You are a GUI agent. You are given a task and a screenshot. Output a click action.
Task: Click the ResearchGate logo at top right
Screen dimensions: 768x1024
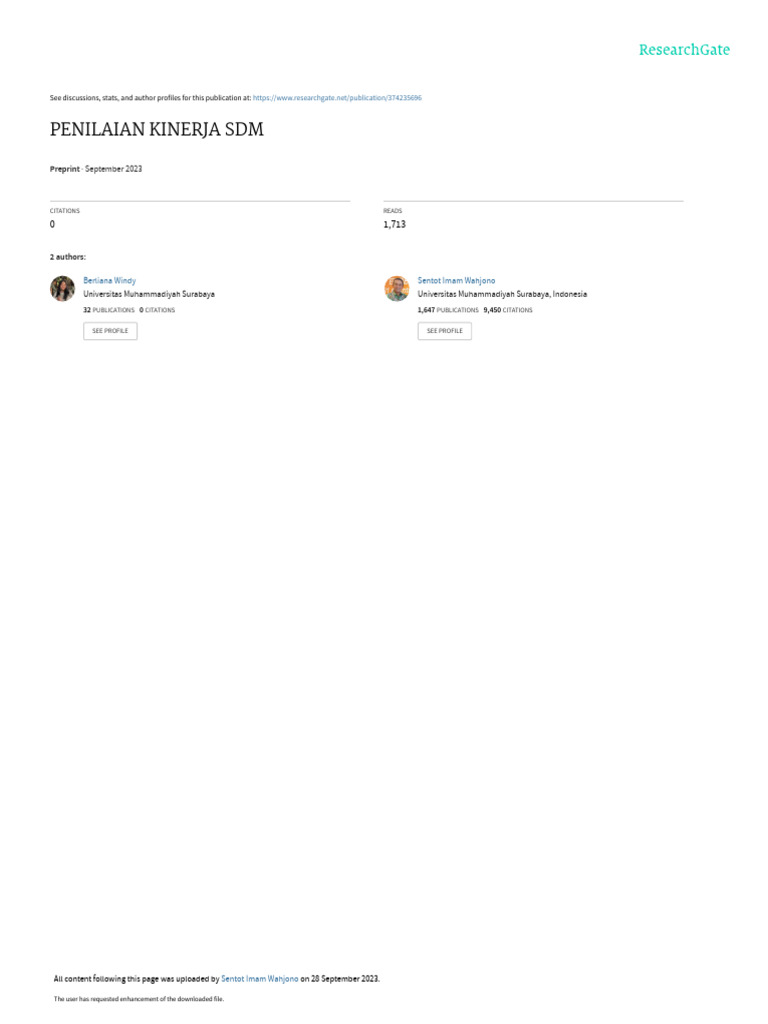[684, 50]
